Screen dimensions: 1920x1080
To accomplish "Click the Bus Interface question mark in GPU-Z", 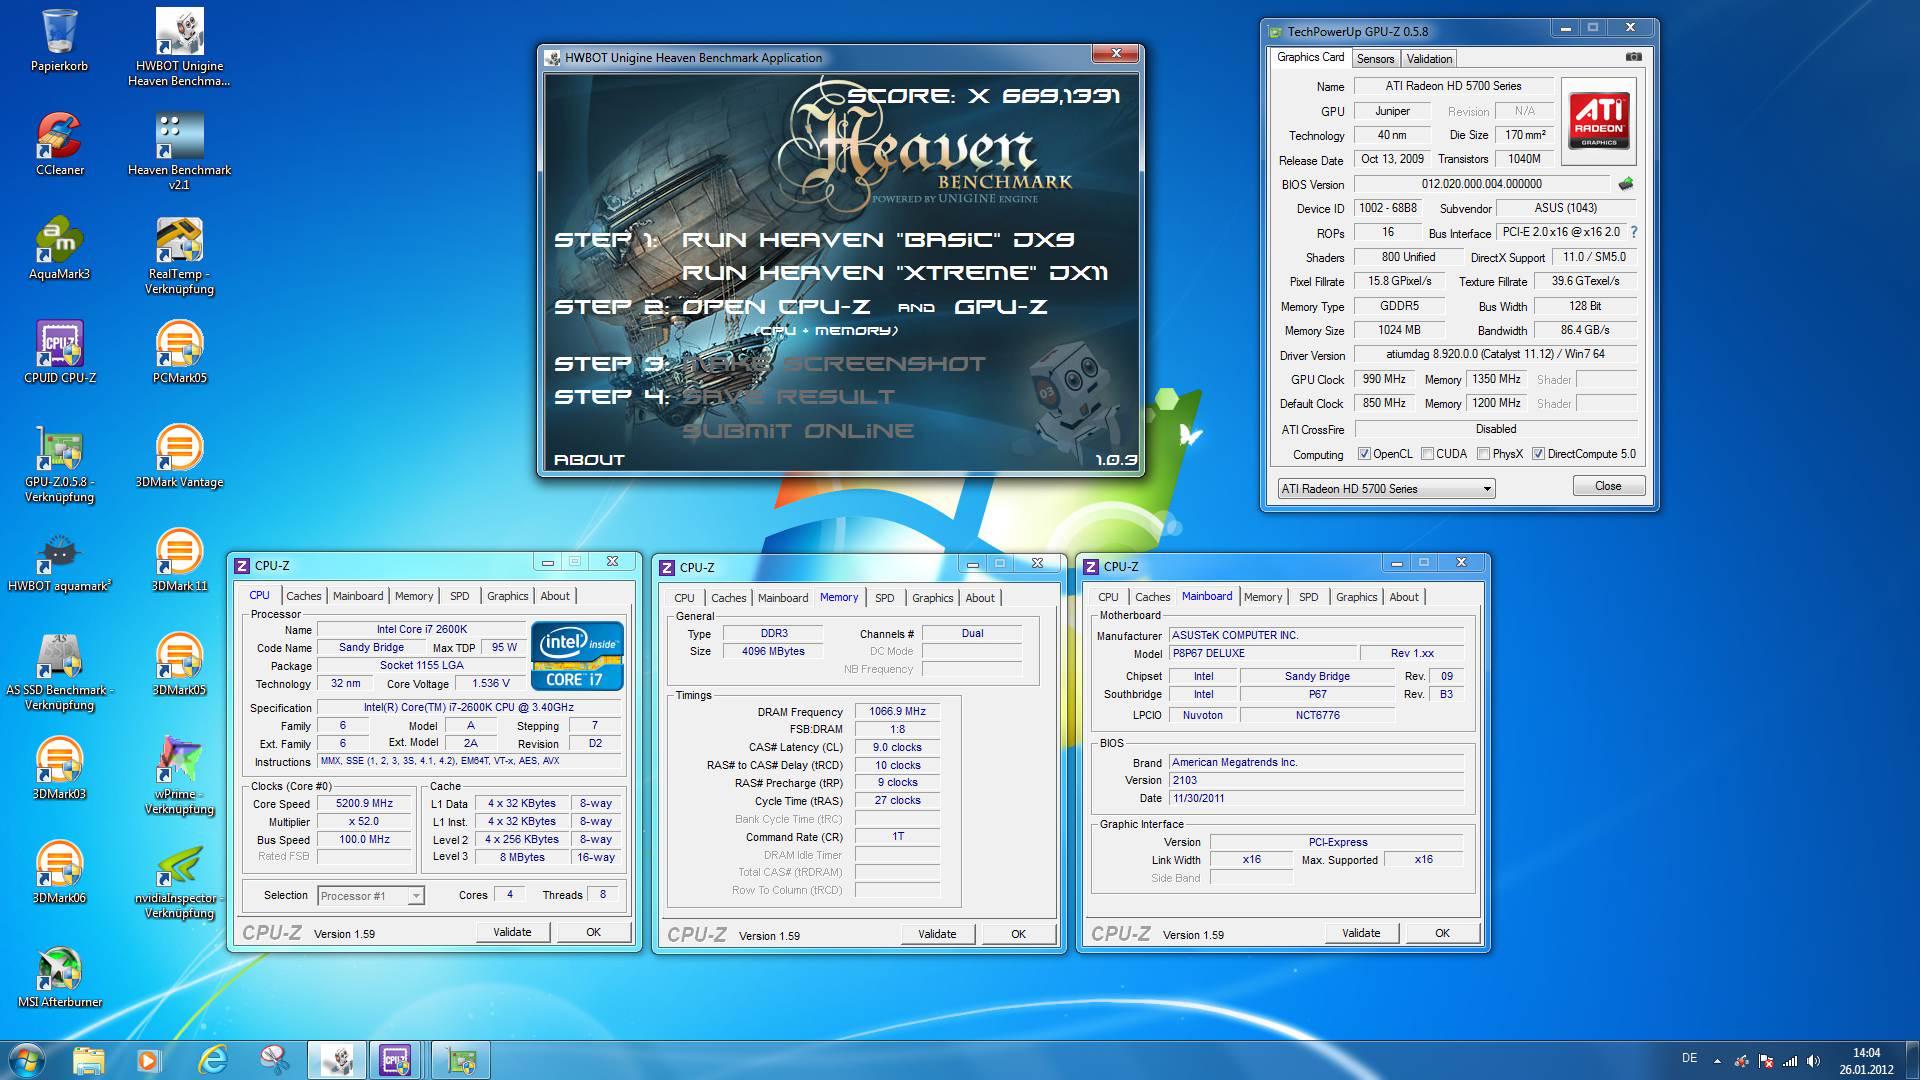I will [1634, 232].
